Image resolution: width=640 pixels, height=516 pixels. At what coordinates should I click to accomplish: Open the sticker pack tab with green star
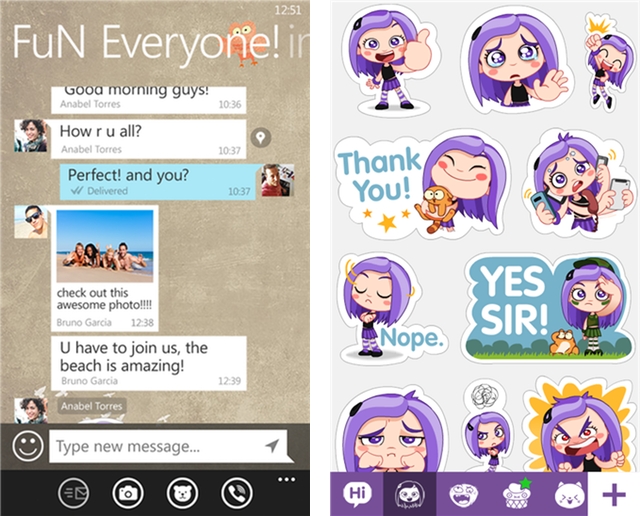coord(515,494)
